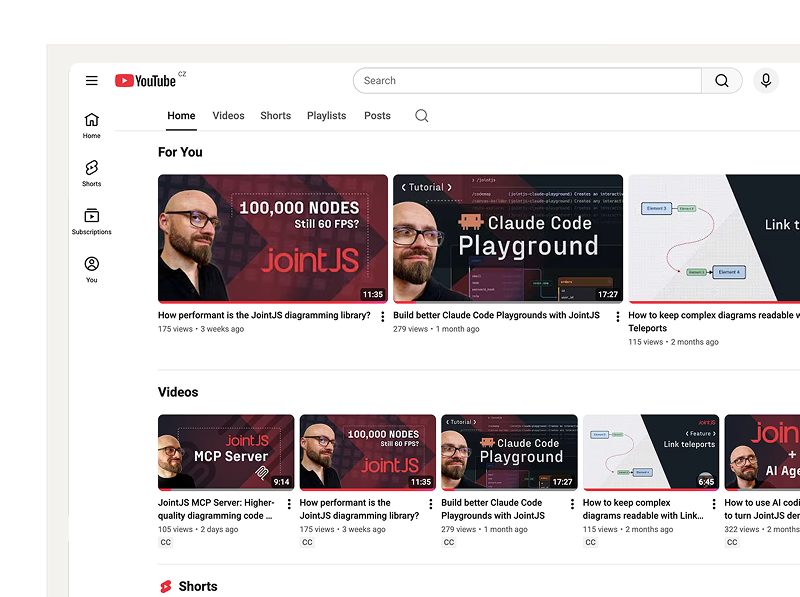Open title 'How to use AI coding' in Videos
Image resolution: width=800 pixels, height=597 pixels.
[x=762, y=509]
